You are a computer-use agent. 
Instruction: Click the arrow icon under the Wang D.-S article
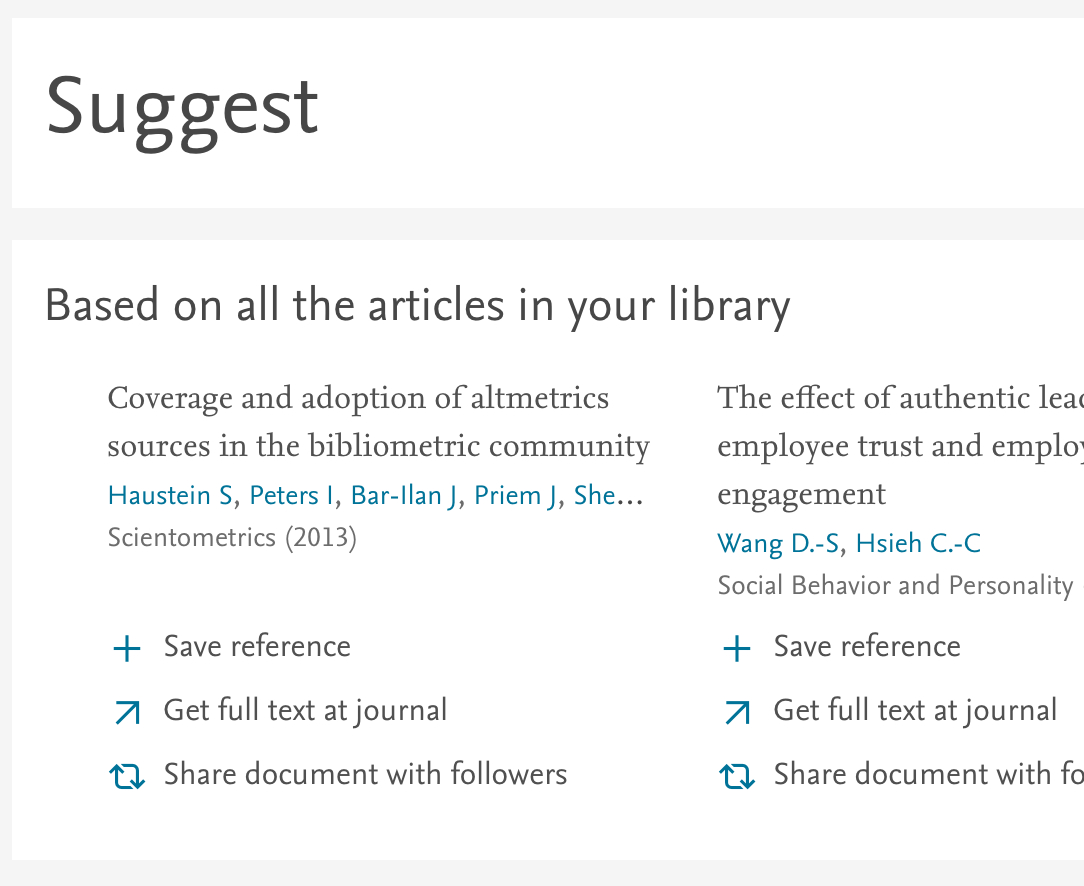click(x=736, y=712)
